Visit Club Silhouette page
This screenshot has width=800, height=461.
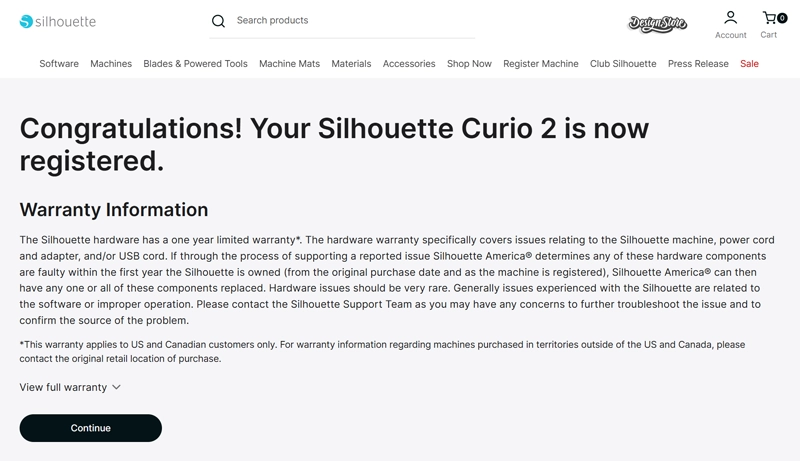pyautogui.click(x=623, y=64)
